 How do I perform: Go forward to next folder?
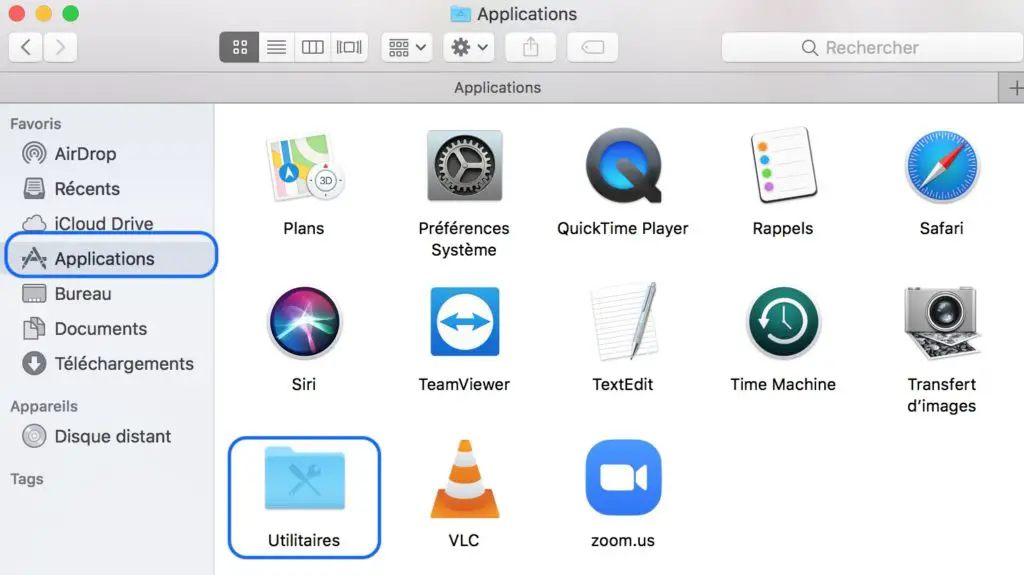tap(60, 47)
